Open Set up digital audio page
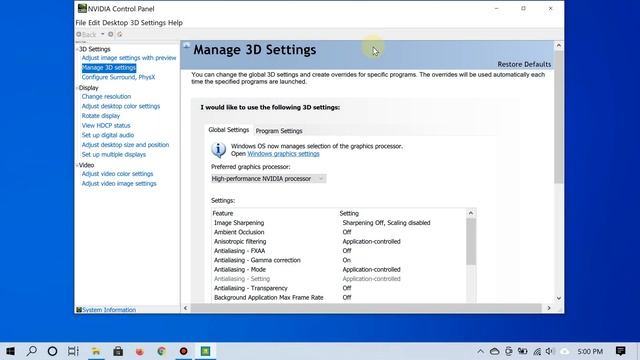This screenshot has width=640, height=360. click(x=108, y=135)
